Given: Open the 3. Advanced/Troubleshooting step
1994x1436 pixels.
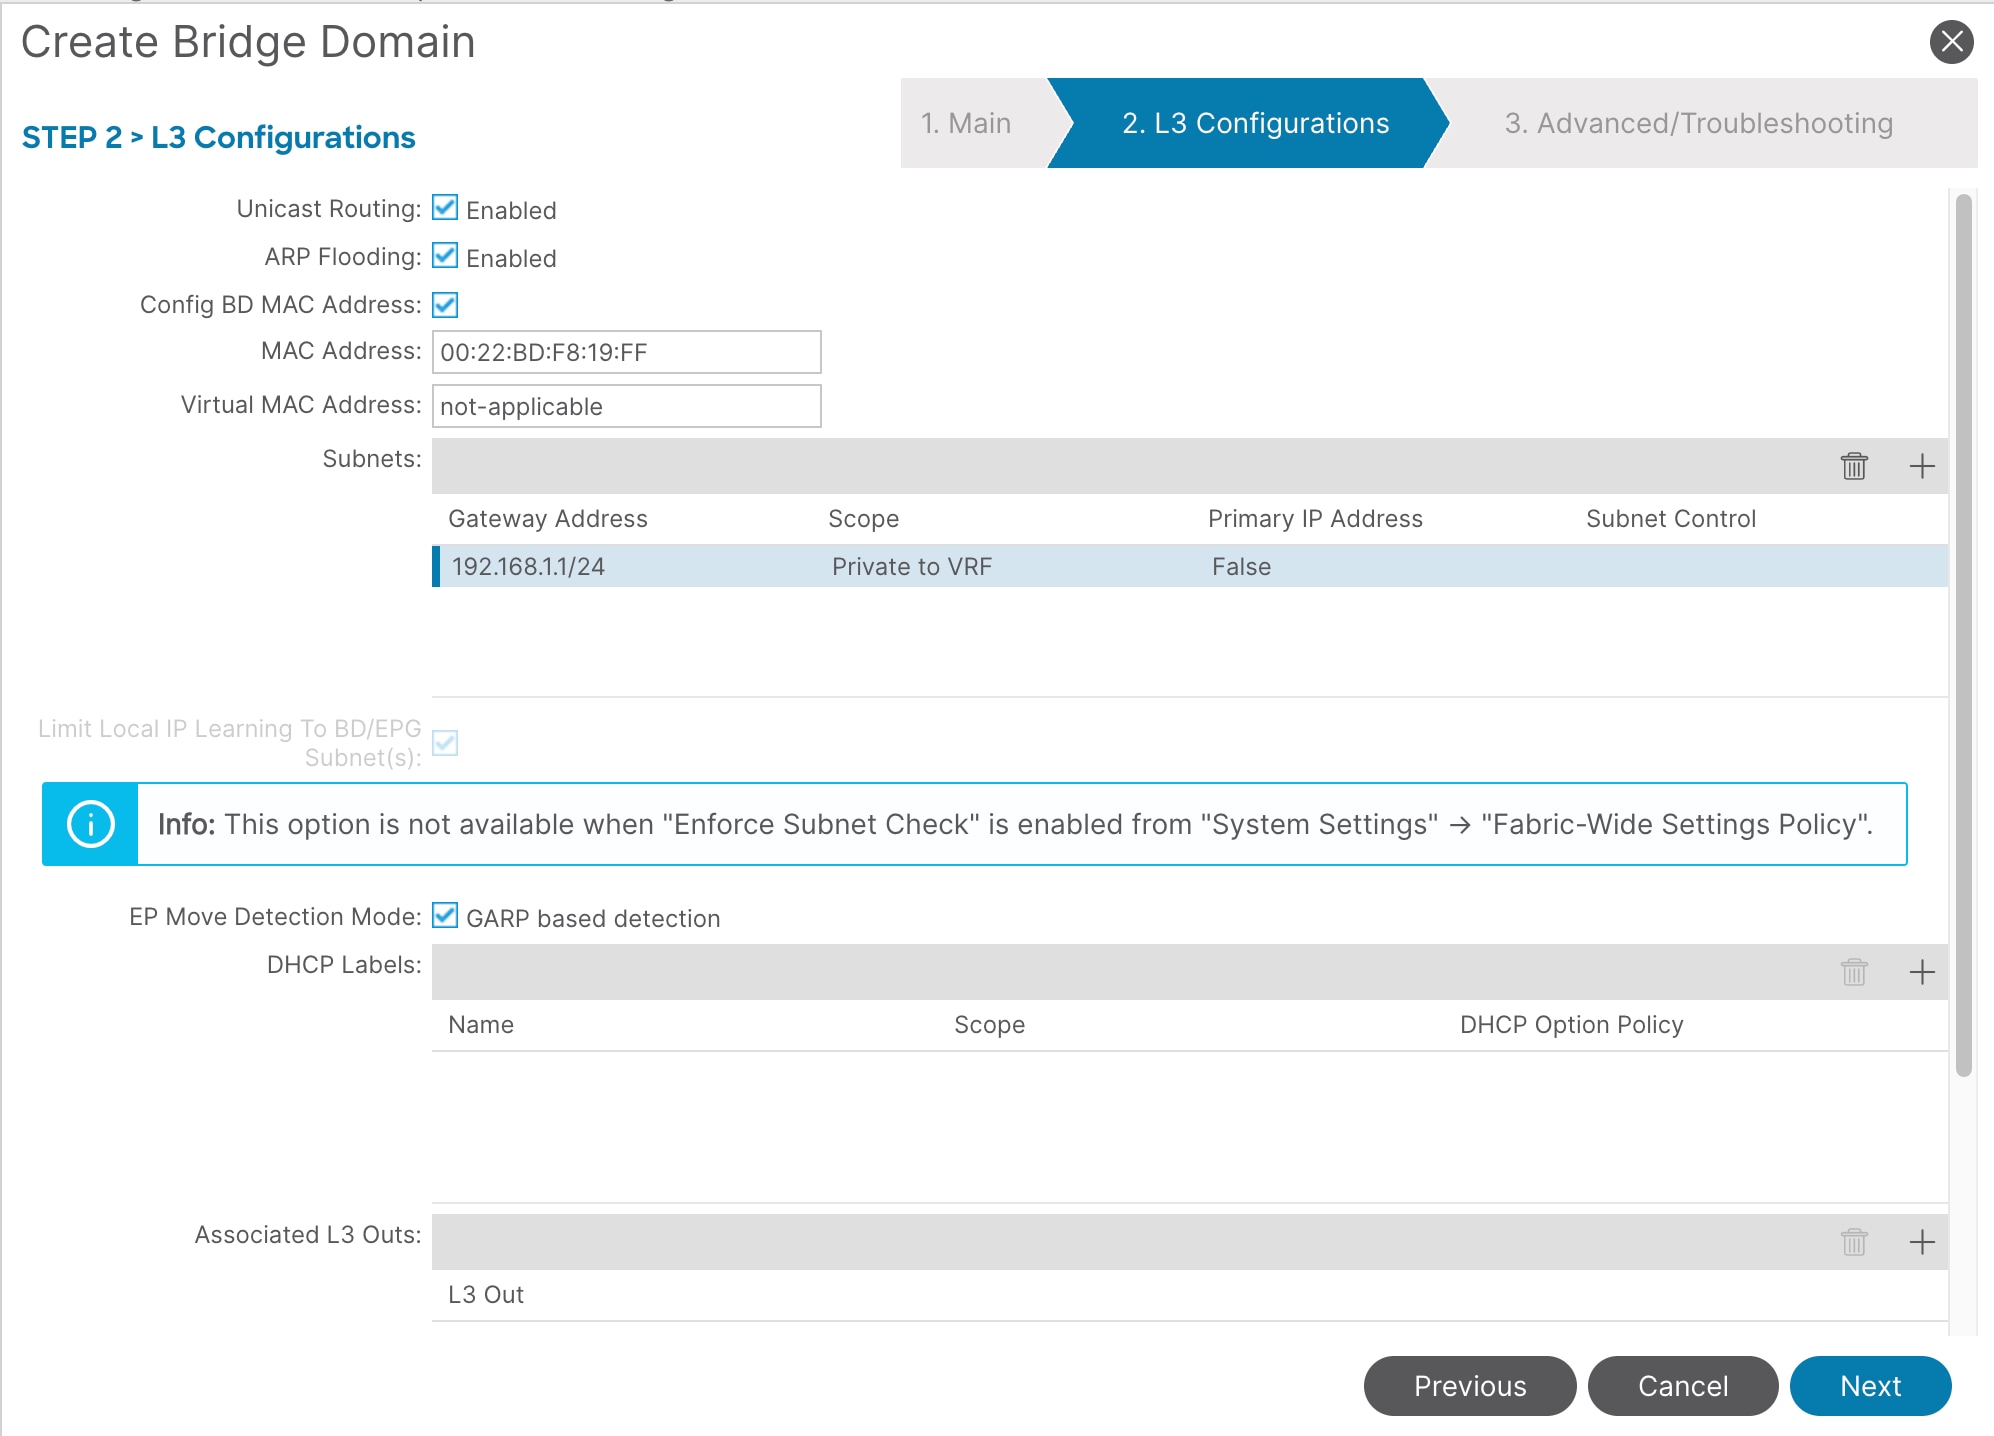Looking at the screenshot, I should (x=1698, y=123).
